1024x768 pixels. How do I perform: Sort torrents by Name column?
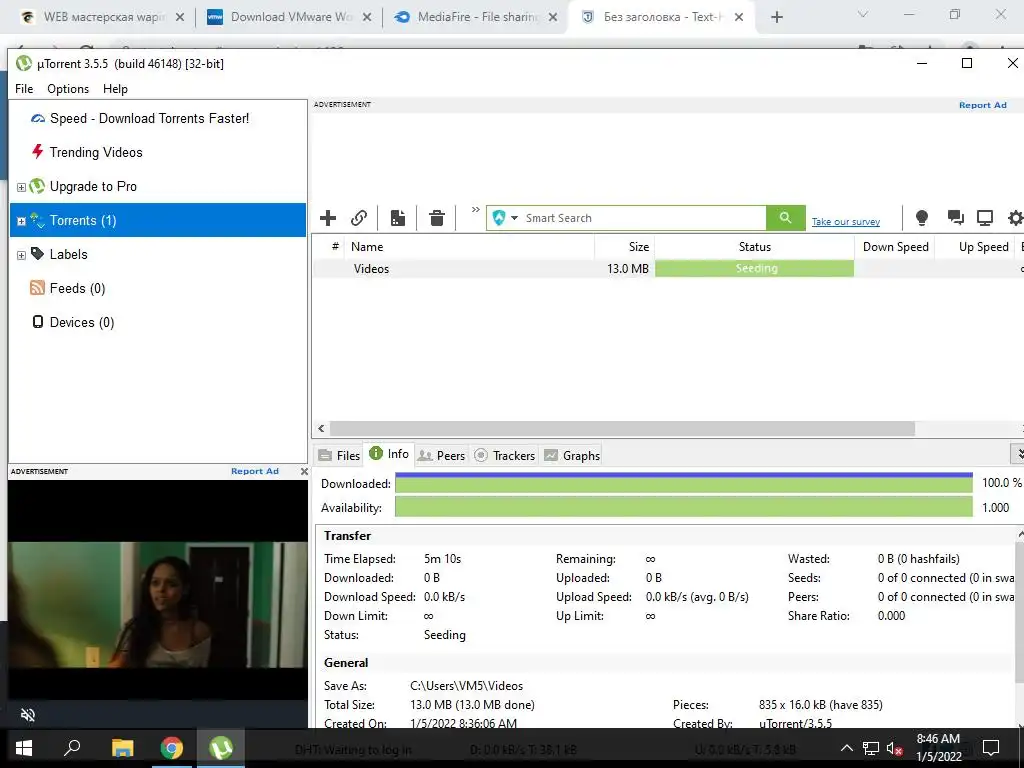coord(470,247)
